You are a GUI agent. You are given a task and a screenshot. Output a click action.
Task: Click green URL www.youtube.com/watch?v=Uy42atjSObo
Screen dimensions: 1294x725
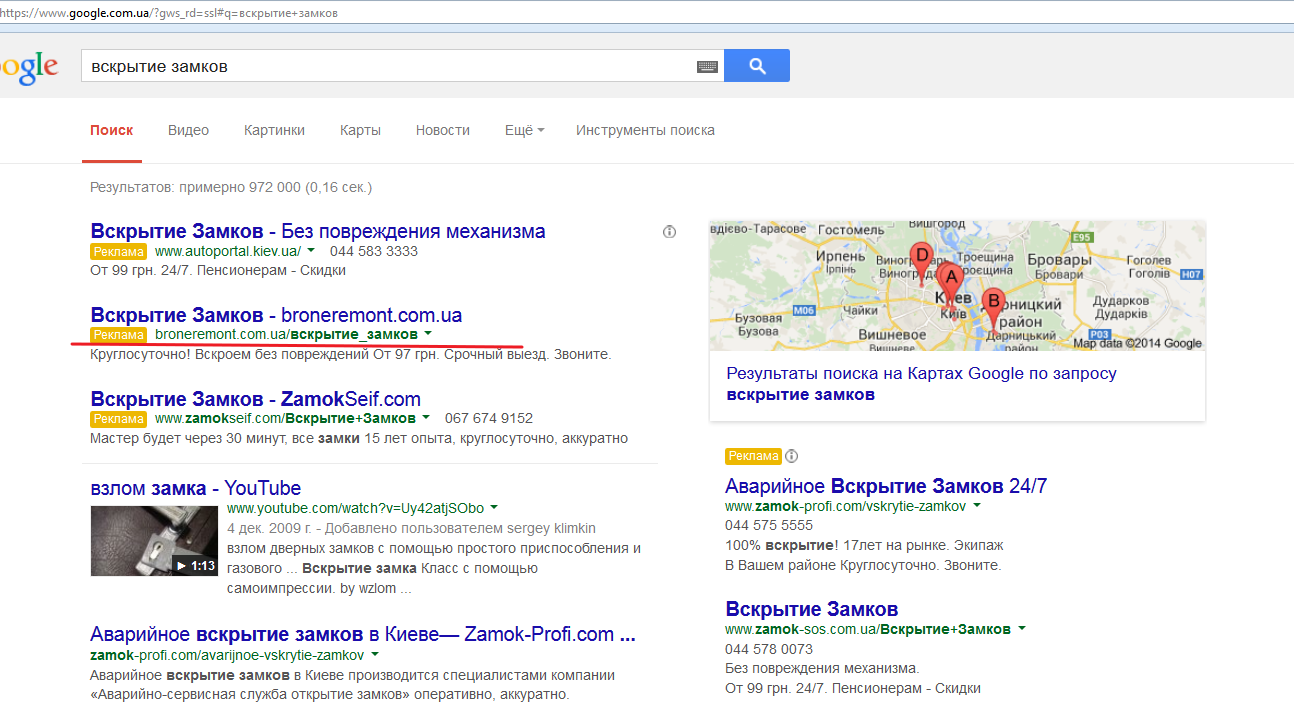point(355,508)
